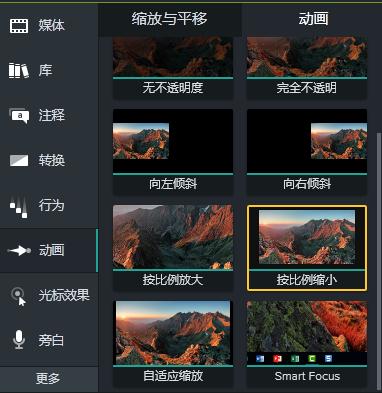
Task: Click the 库 label in sidebar
Action: click(x=45, y=70)
